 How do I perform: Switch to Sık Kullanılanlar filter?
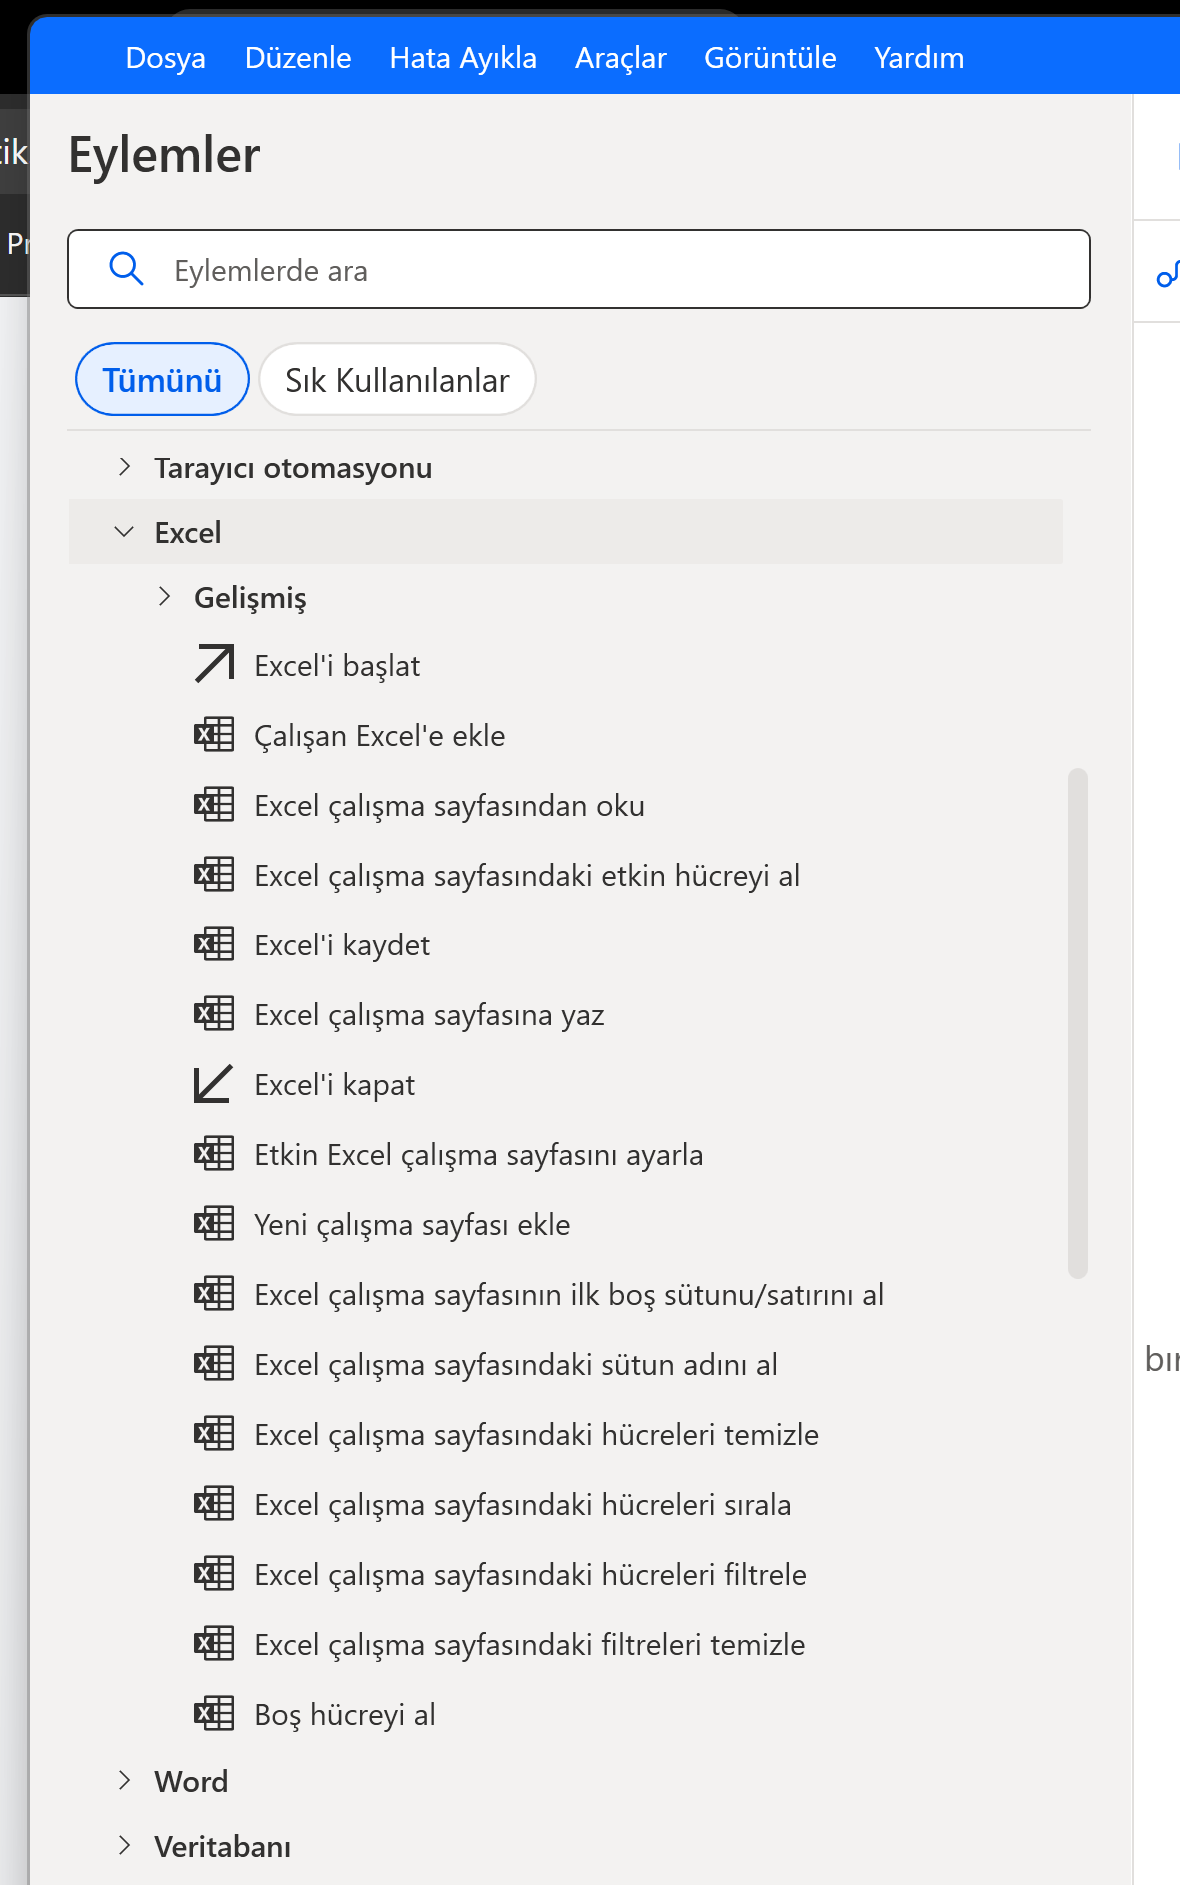coord(397,380)
